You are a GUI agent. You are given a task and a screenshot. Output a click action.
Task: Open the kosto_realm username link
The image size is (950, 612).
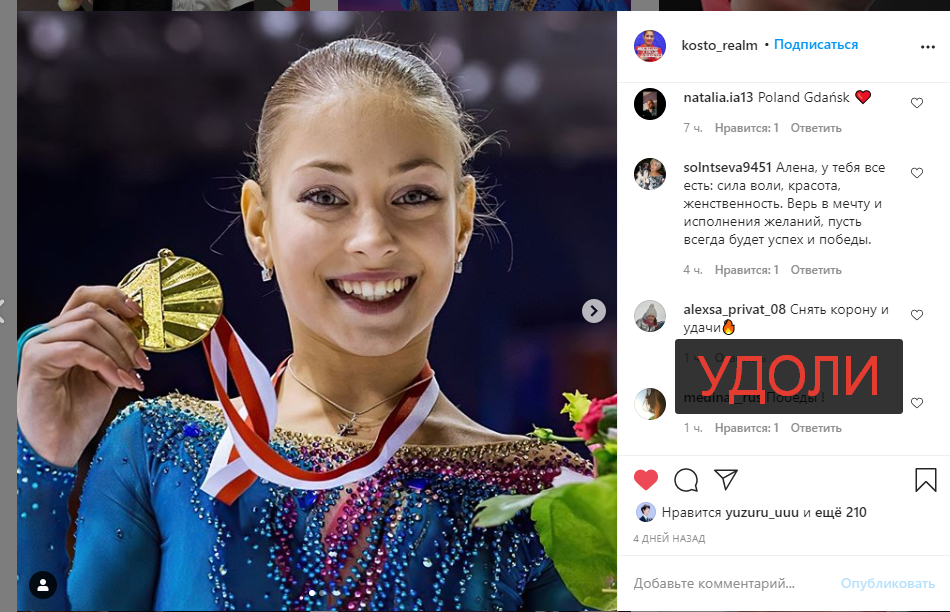[719, 45]
